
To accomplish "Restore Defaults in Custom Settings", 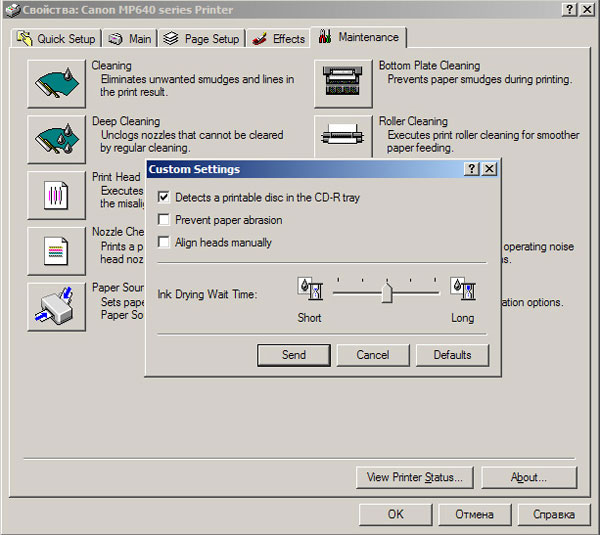I will pos(452,355).
